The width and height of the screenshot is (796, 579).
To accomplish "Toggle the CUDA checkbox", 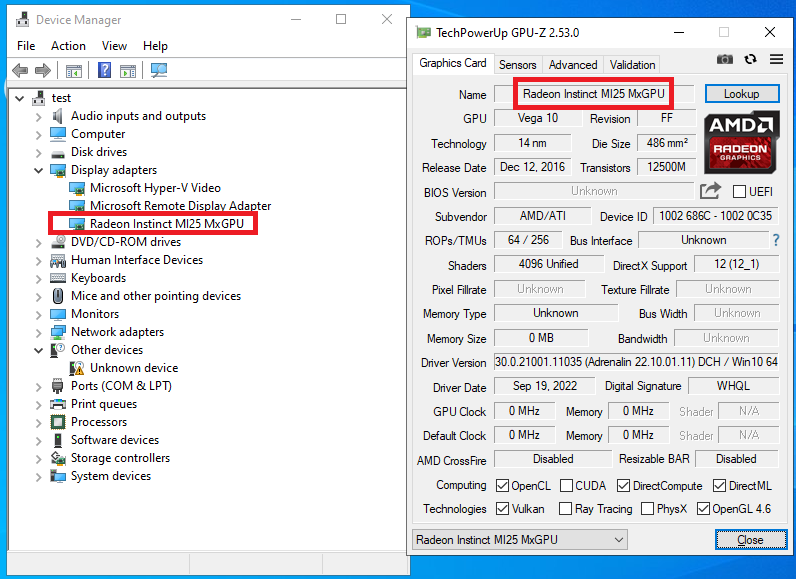I will point(566,486).
